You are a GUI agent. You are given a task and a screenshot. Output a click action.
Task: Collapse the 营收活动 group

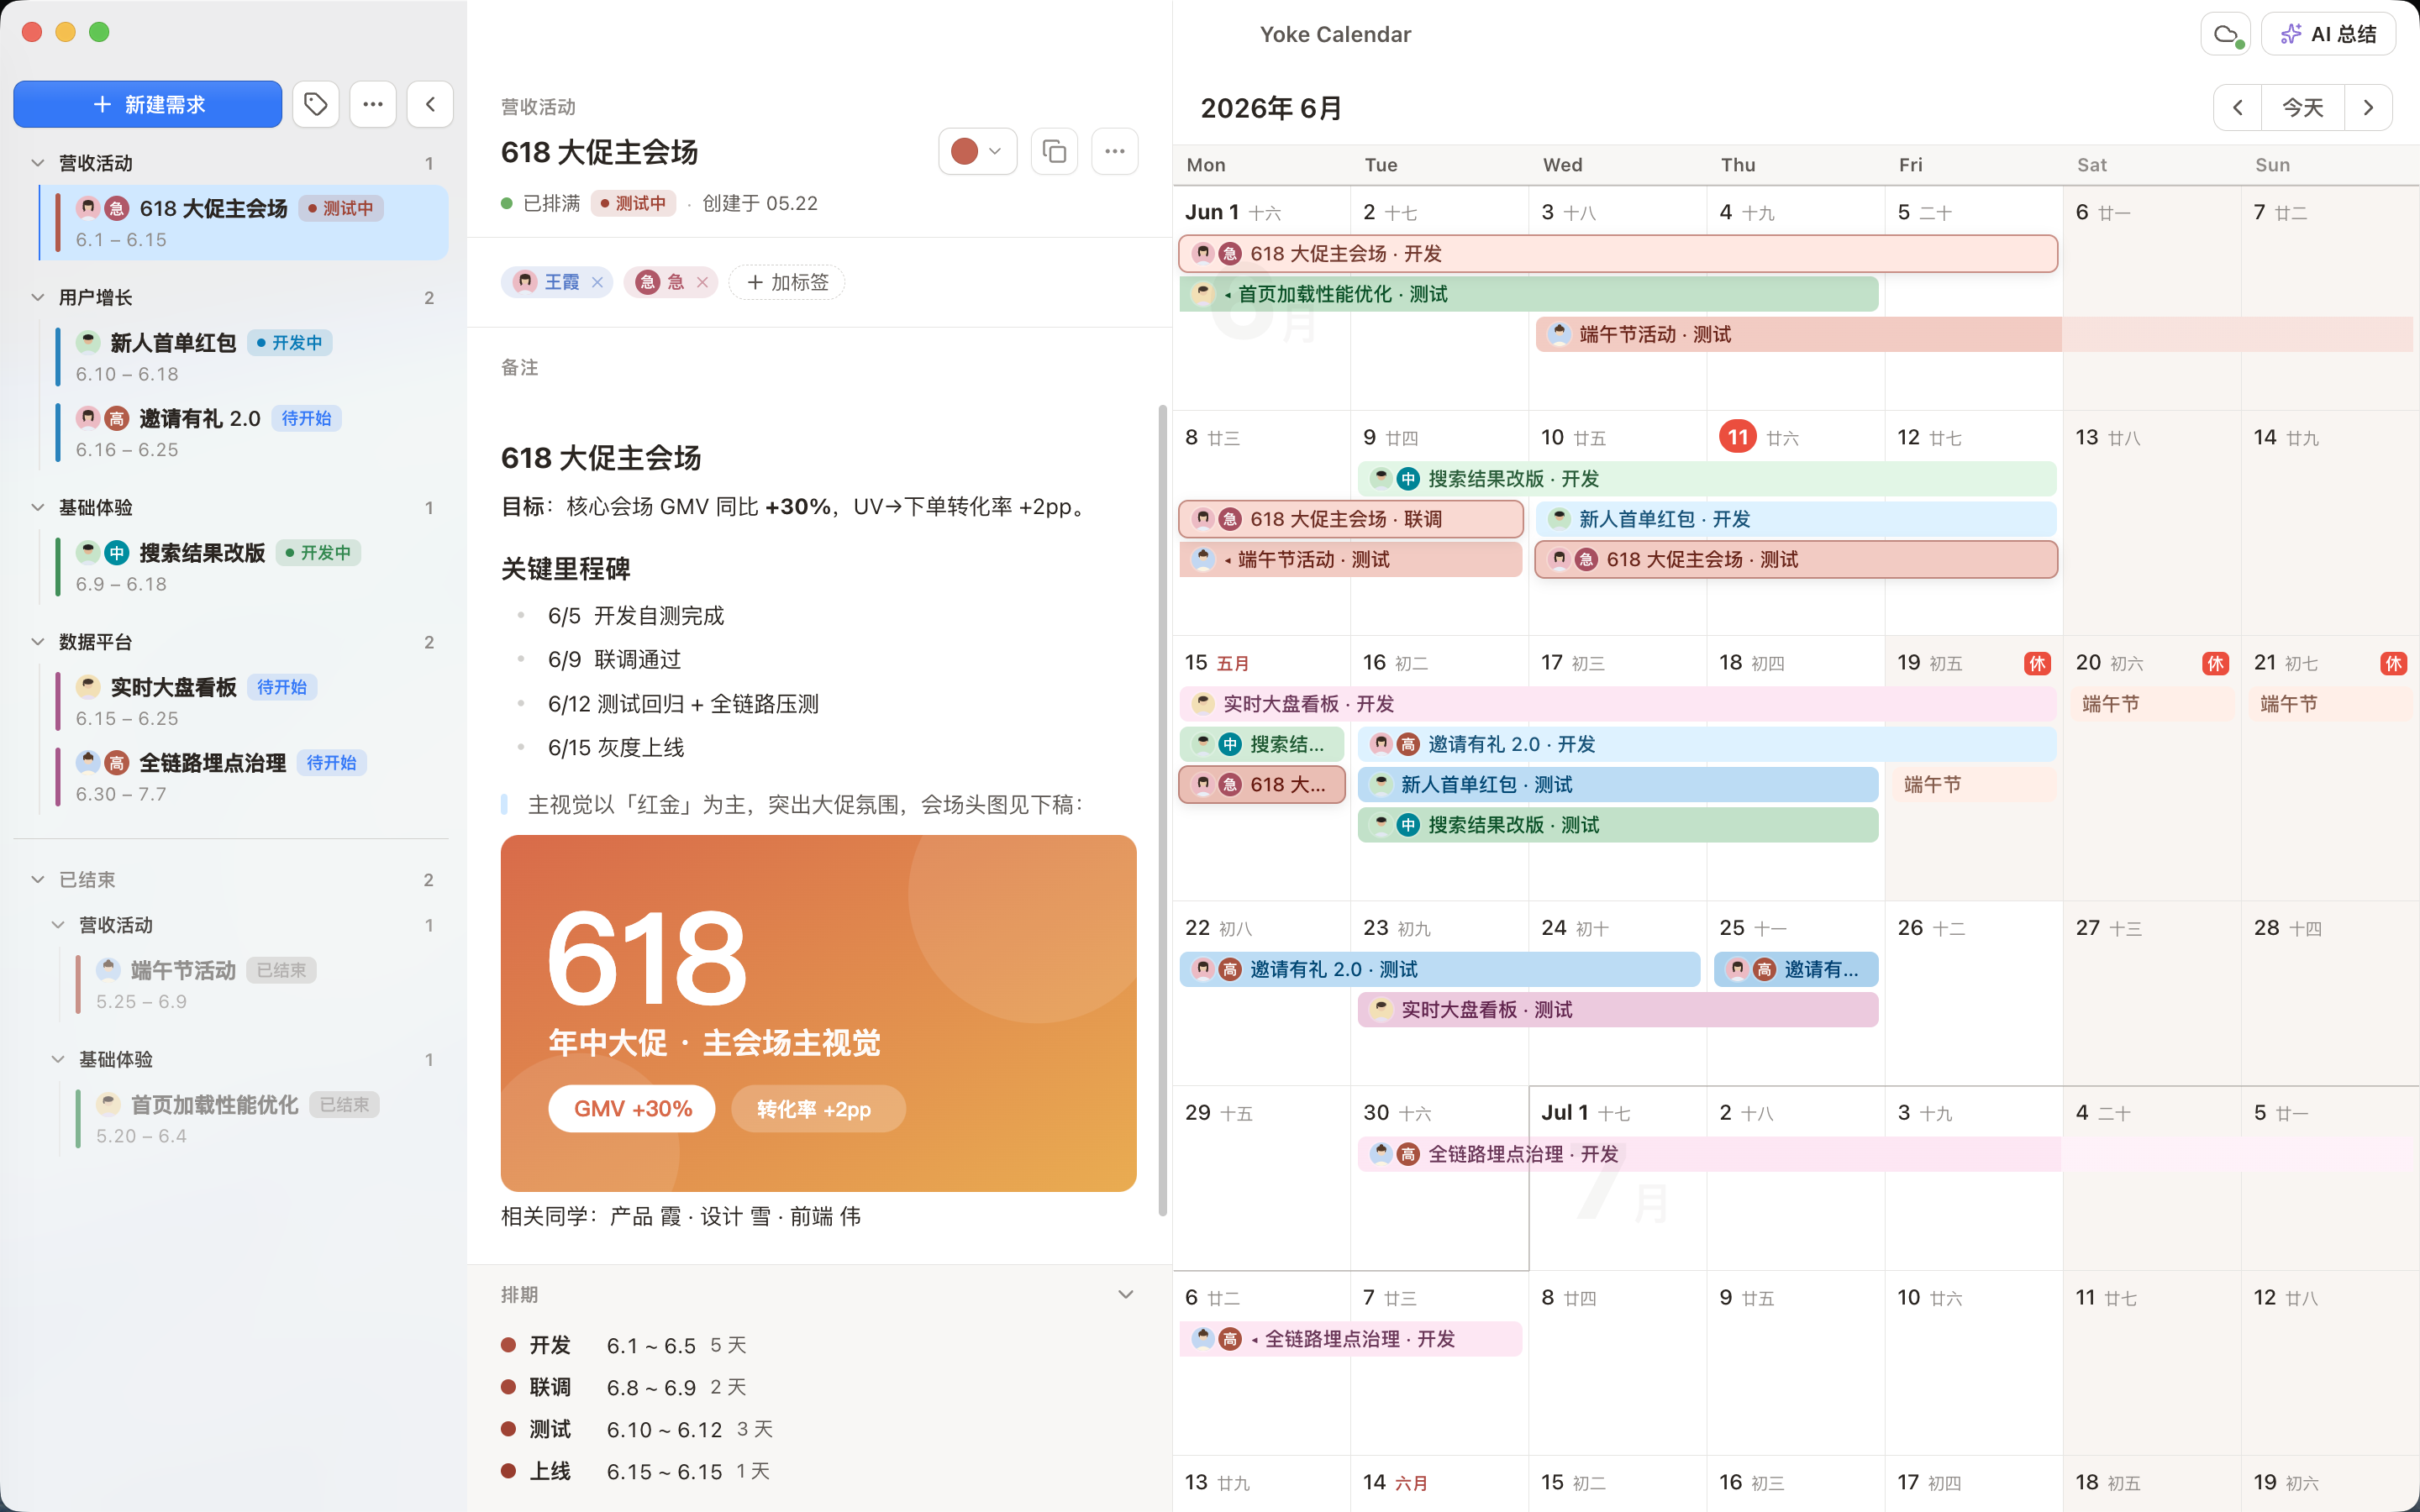click(38, 163)
